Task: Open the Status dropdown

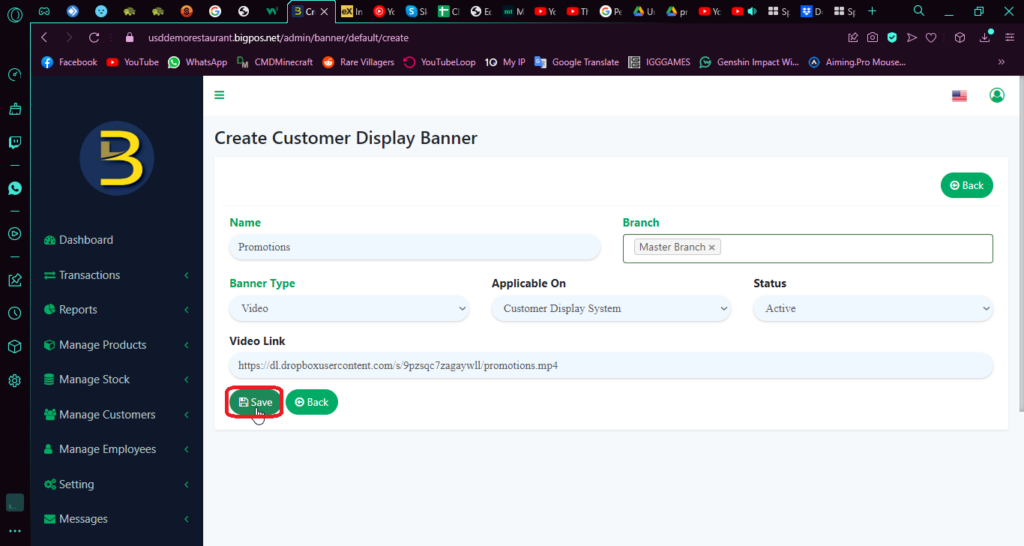Action: point(873,308)
